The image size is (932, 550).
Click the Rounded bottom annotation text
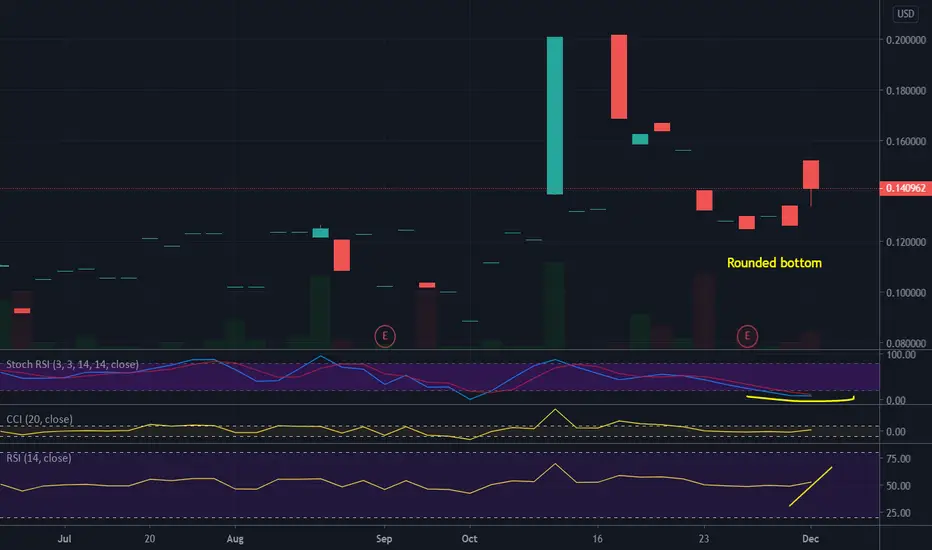pos(774,263)
